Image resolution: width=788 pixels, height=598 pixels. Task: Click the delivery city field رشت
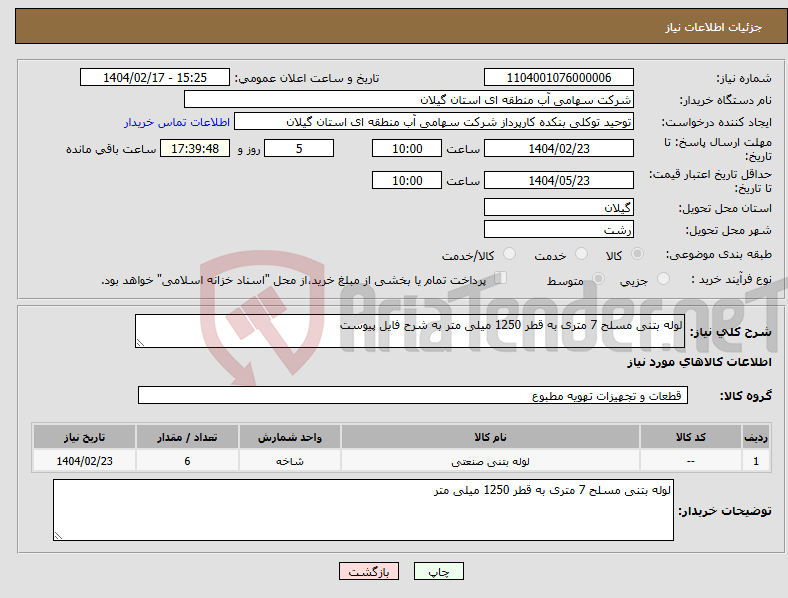(558, 229)
